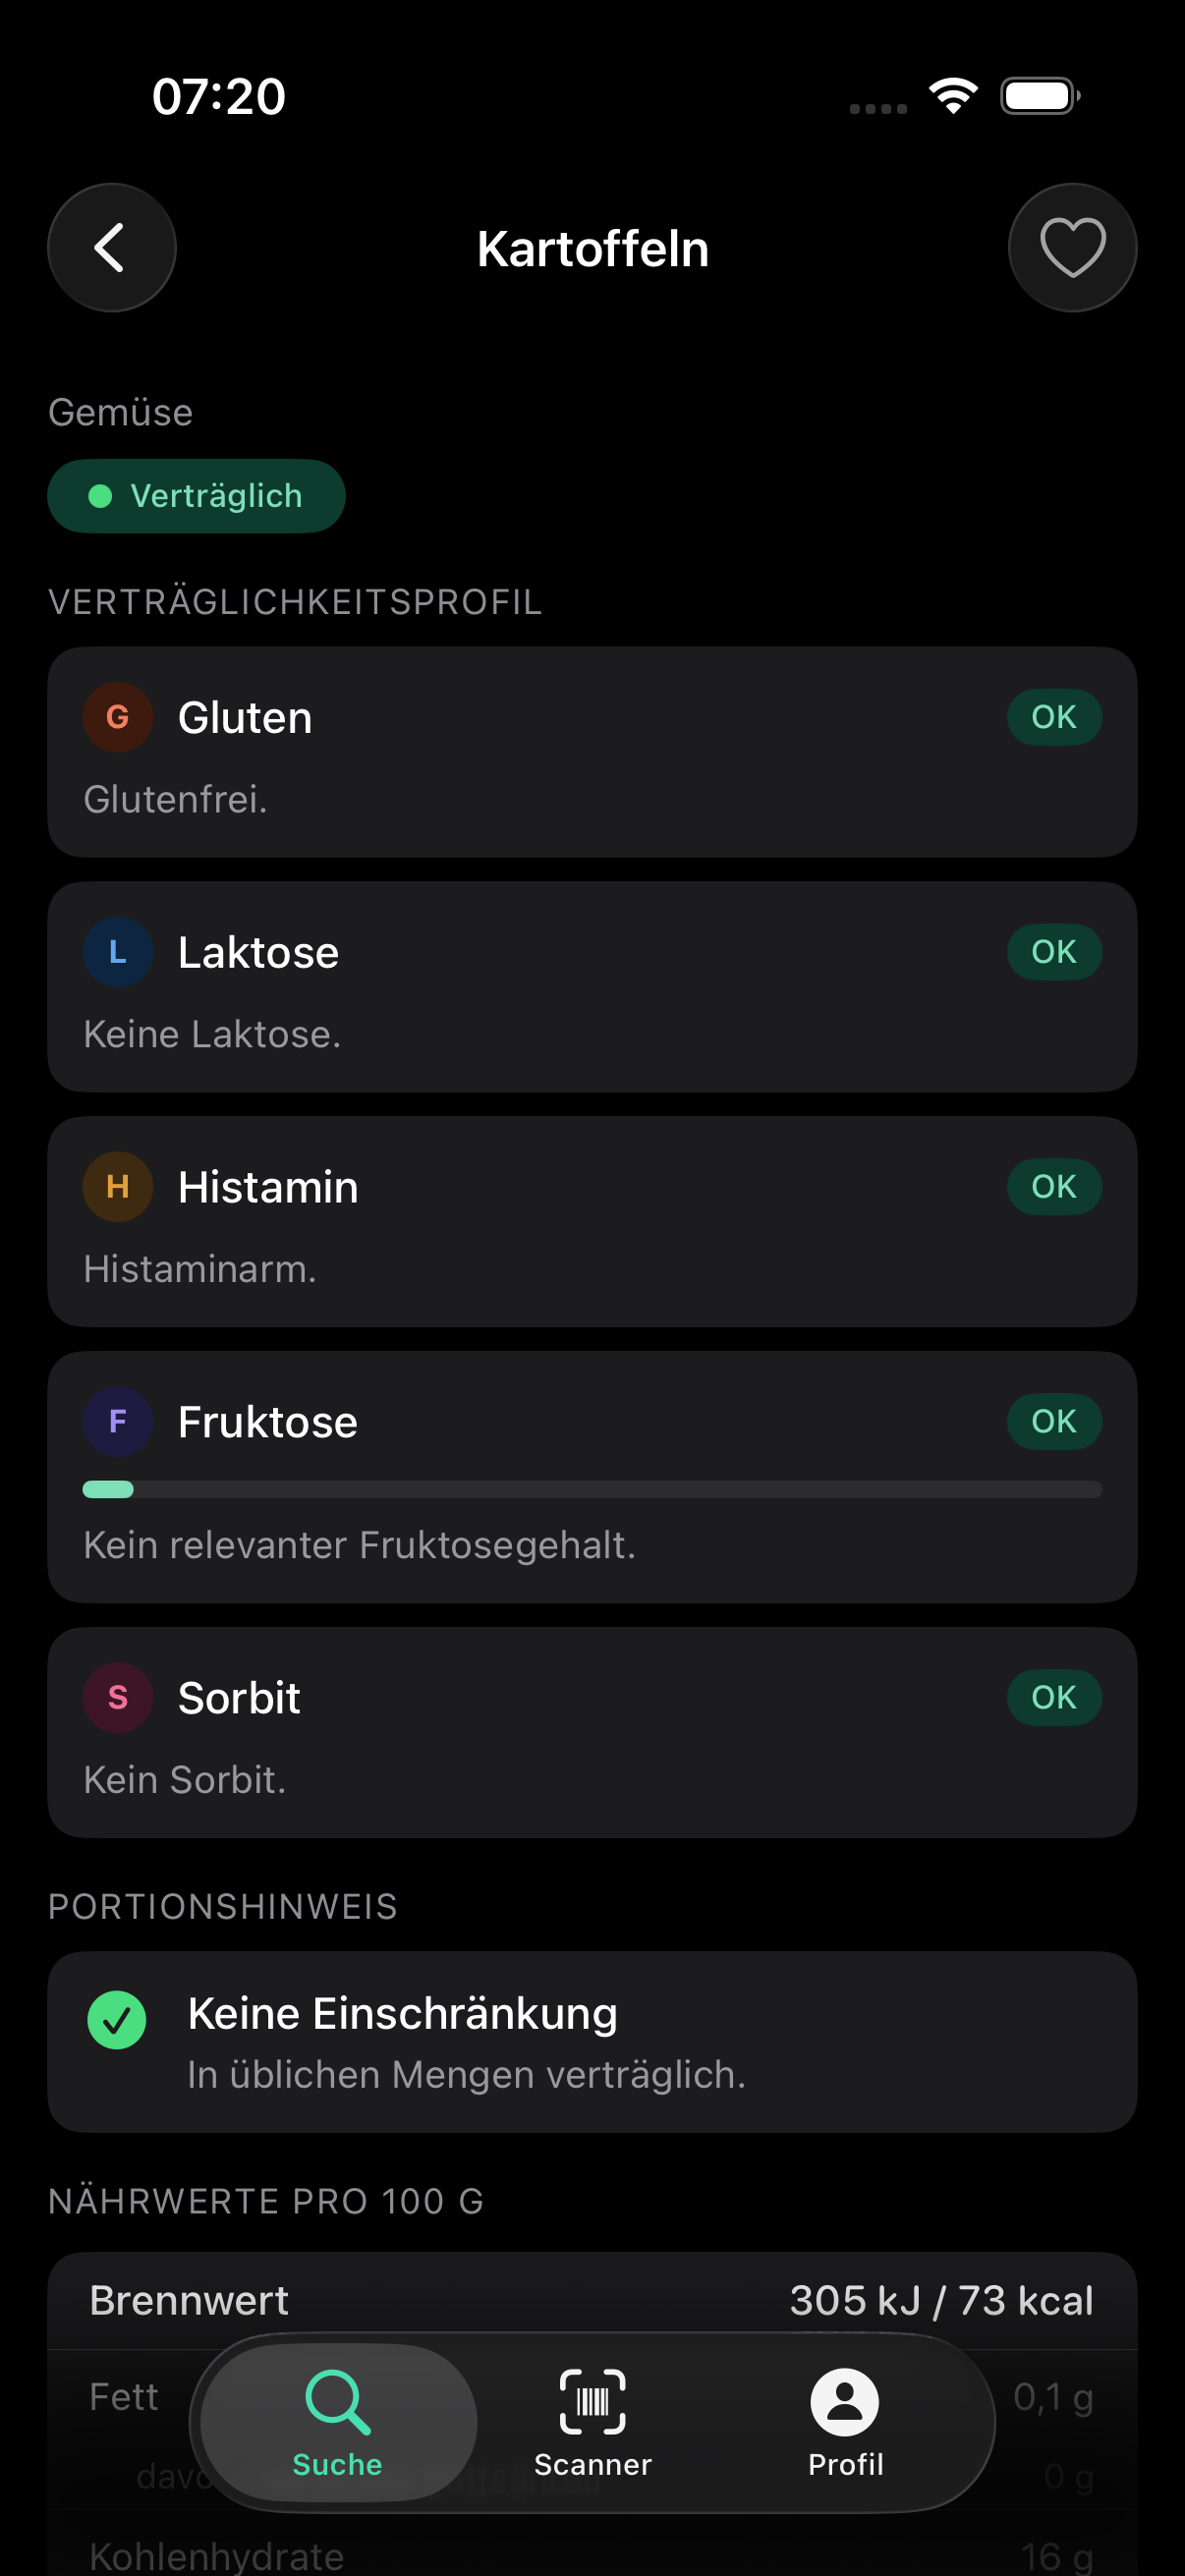Switch to the Scanner tab
The height and width of the screenshot is (2576, 1185).
tap(592, 2422)
